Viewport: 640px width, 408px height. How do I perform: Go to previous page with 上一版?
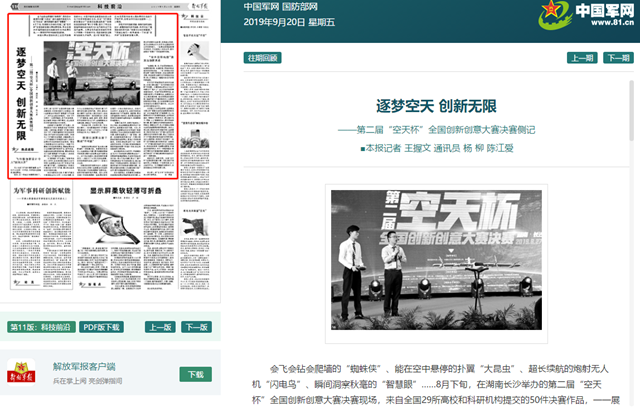(x=160, y=326)
